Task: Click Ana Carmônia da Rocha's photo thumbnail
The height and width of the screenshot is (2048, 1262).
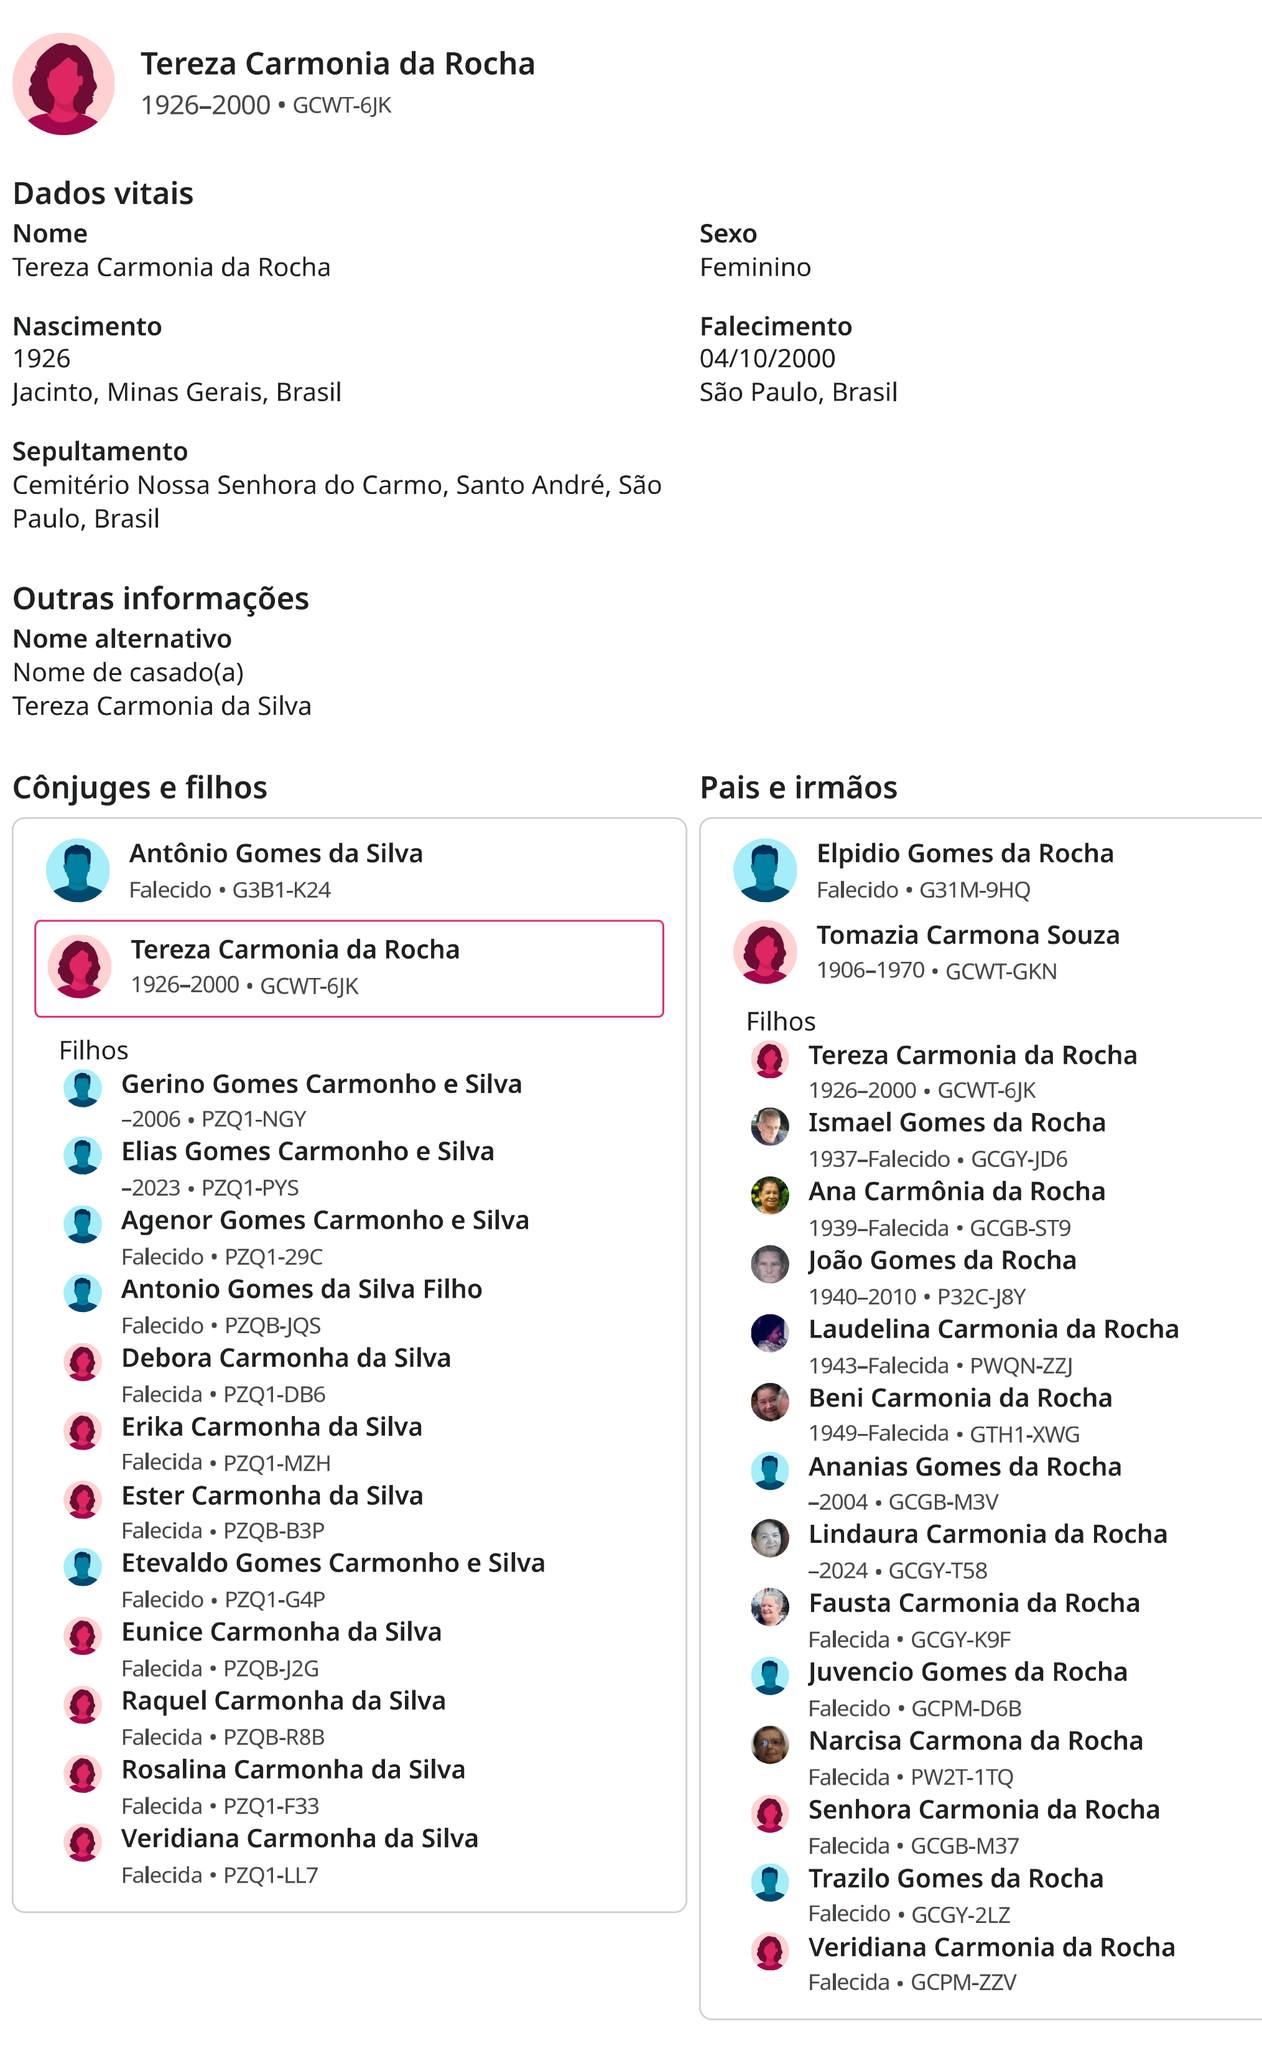Action: (770, 1195)
